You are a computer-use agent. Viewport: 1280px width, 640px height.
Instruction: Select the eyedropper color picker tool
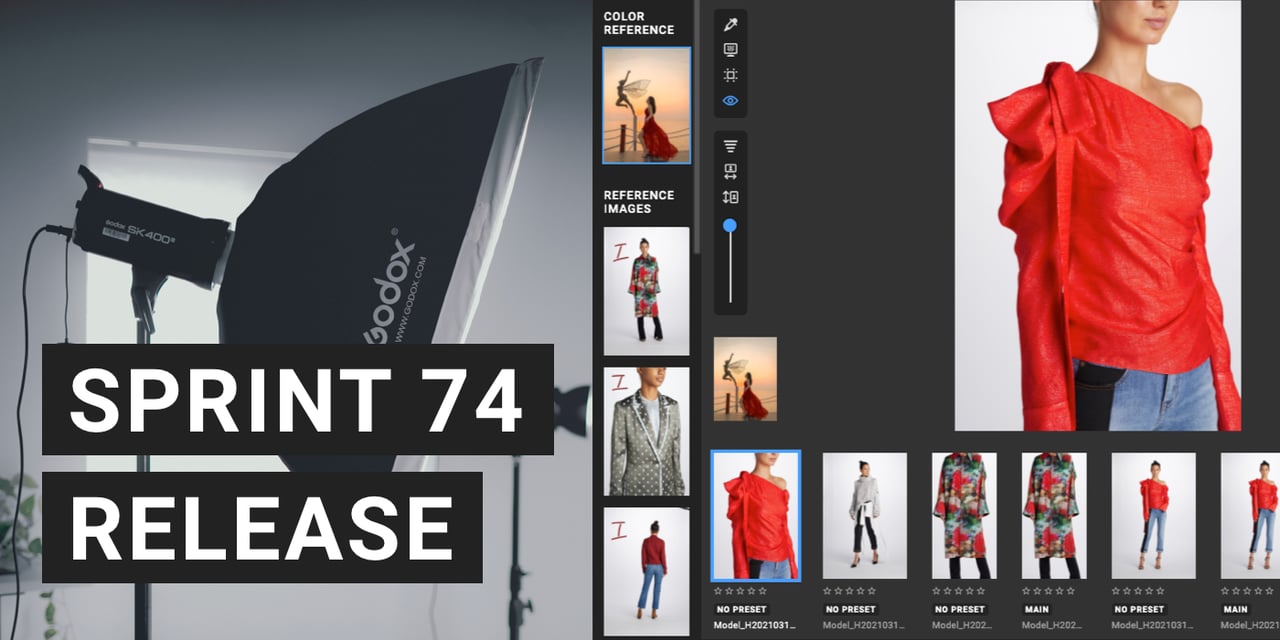pyautogui.click(x=730, y=24)
